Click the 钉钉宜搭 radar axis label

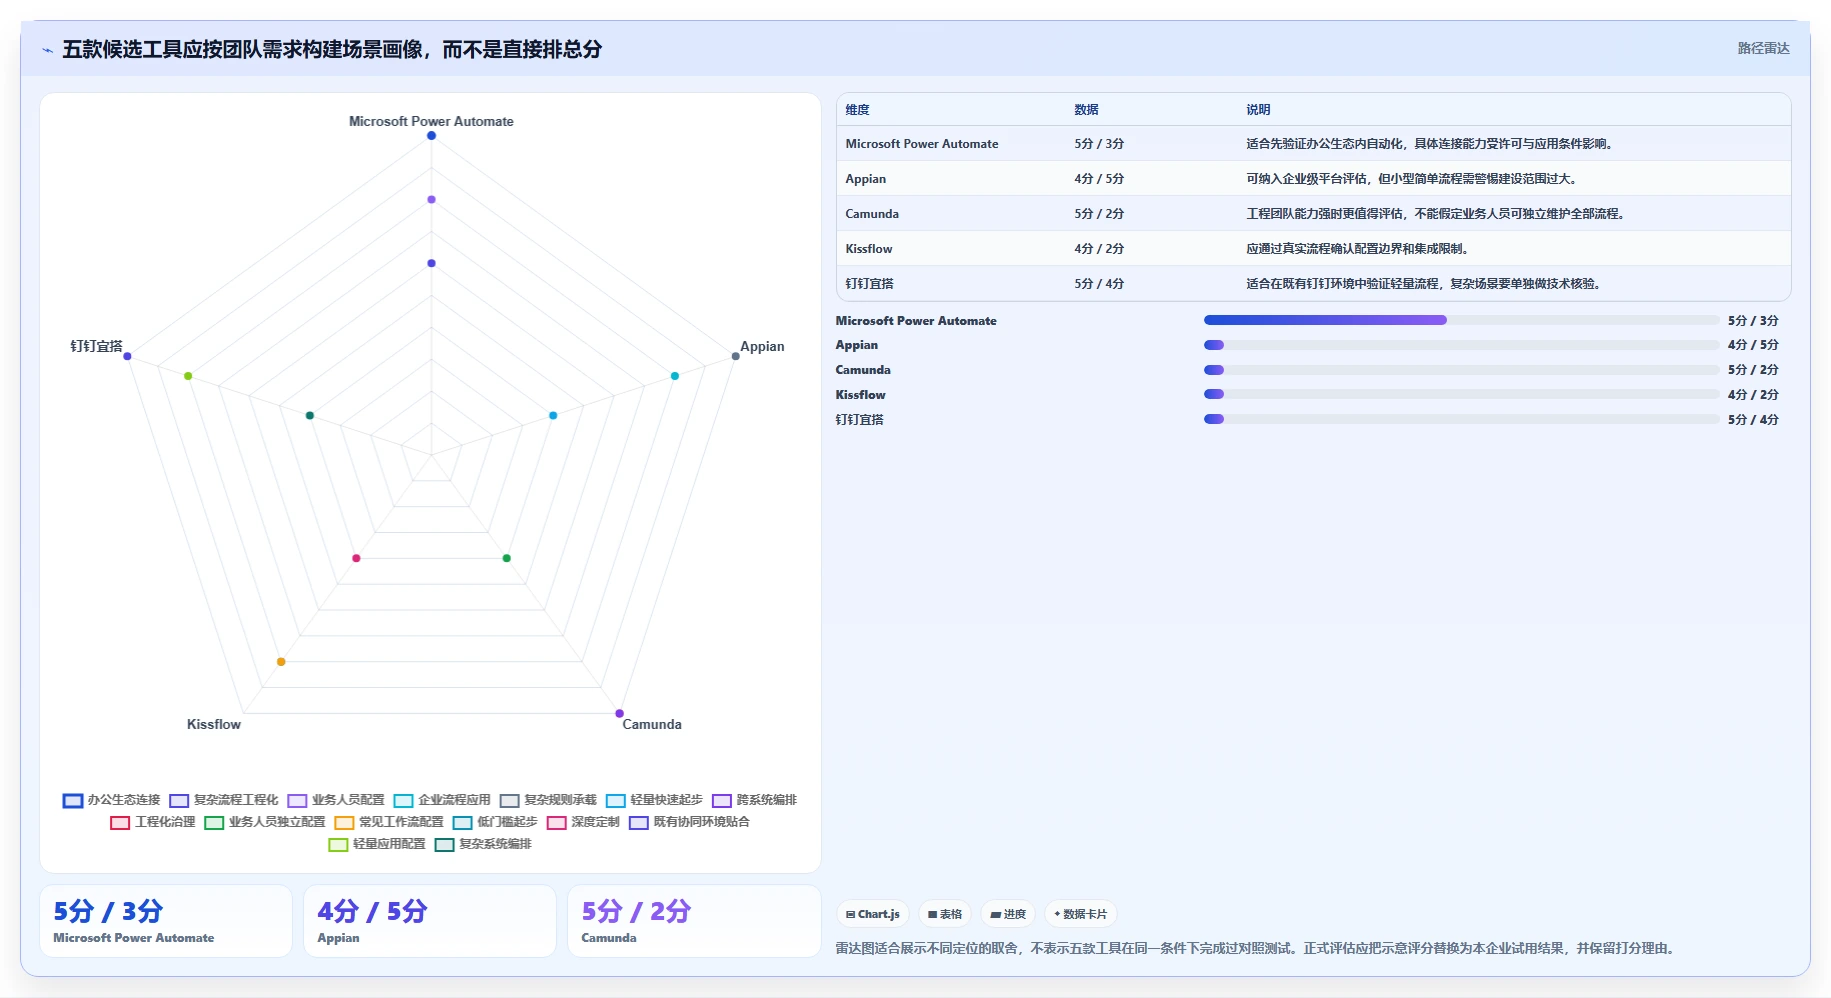tap(96, 346)
